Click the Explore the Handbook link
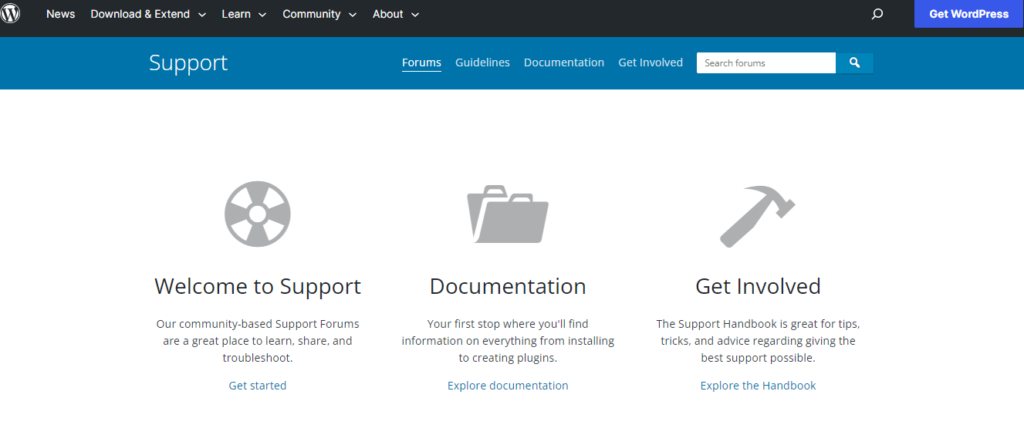This screenshot has height=435, width=1024. click(x=757, y=385)
